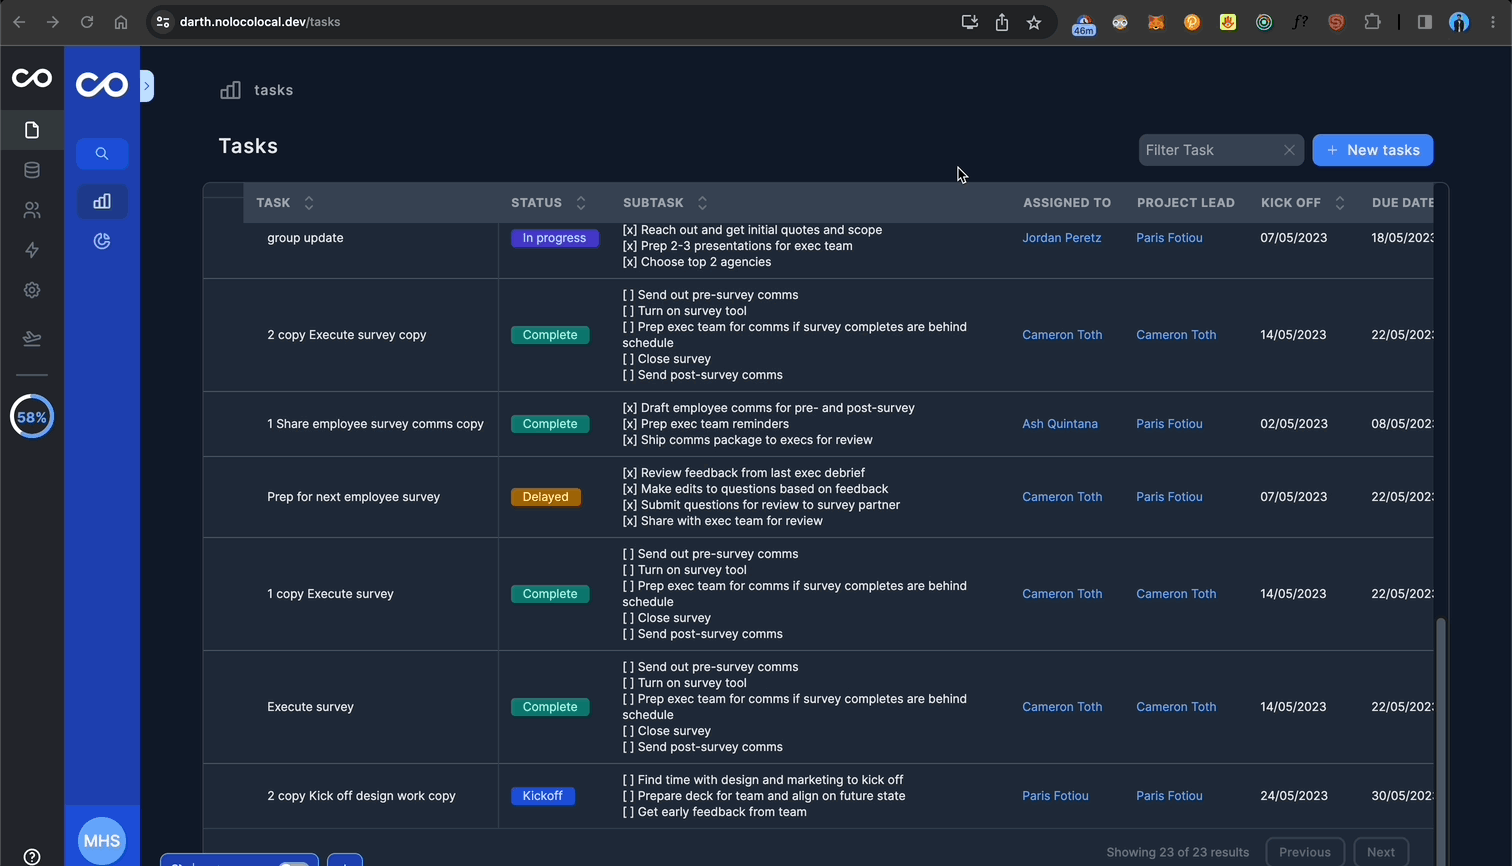Toggle the browser side panel button

coord(1424,22)
